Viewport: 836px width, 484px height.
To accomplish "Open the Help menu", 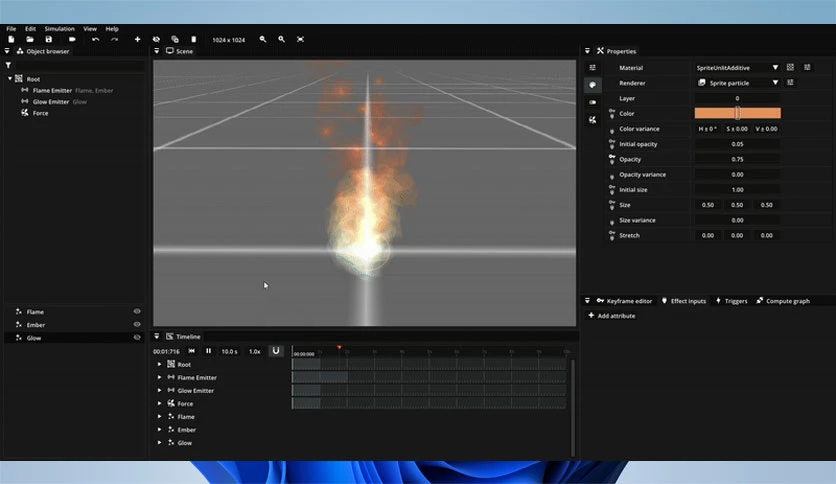I will [112, 29].
